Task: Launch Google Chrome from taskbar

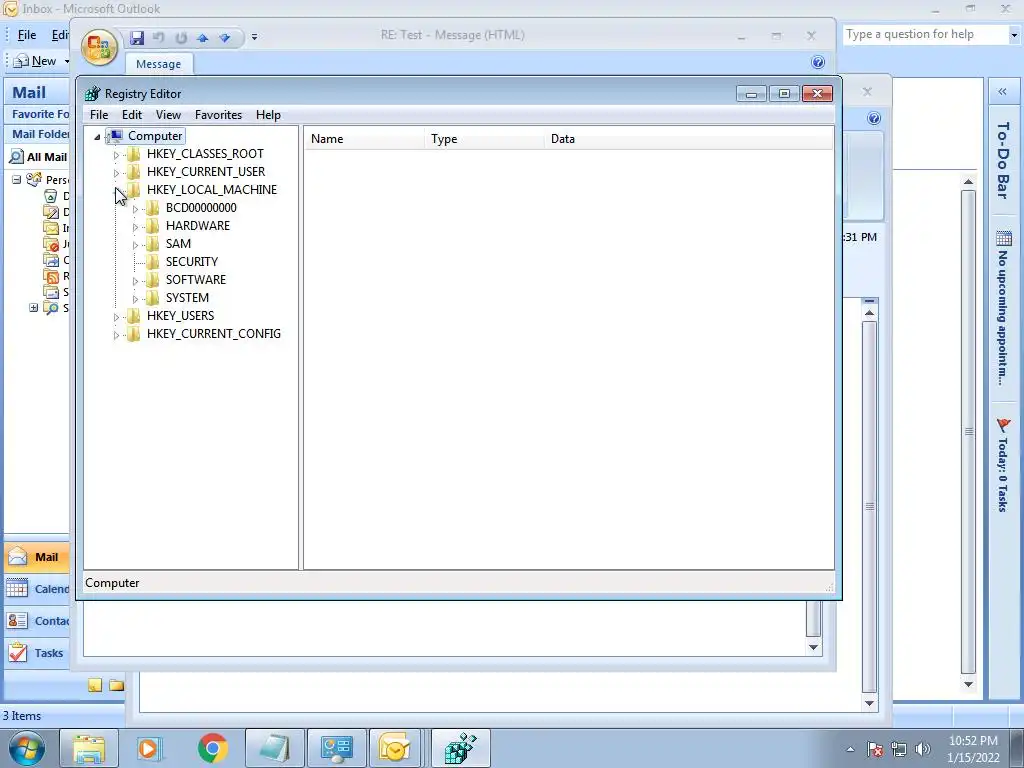Action: pyautogui.click(x=212, y=748)
